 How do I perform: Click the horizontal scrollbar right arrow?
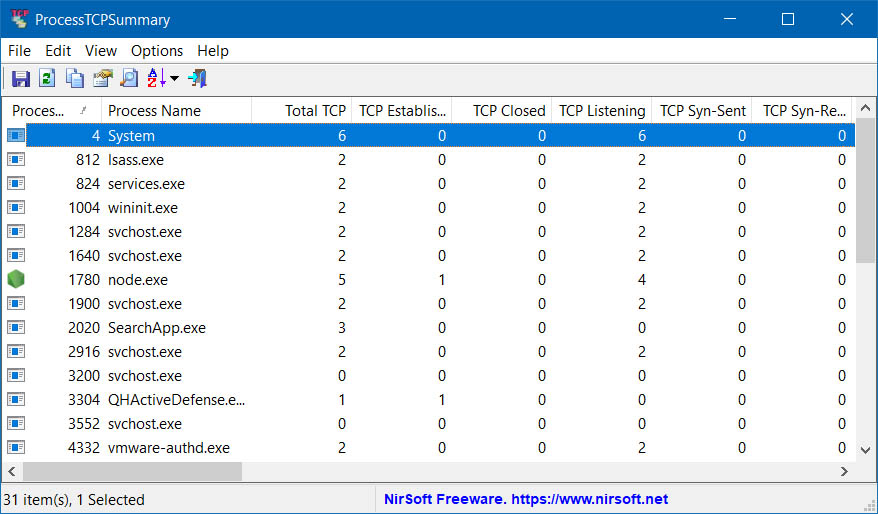pyautogui.click(x=844, y=471)
